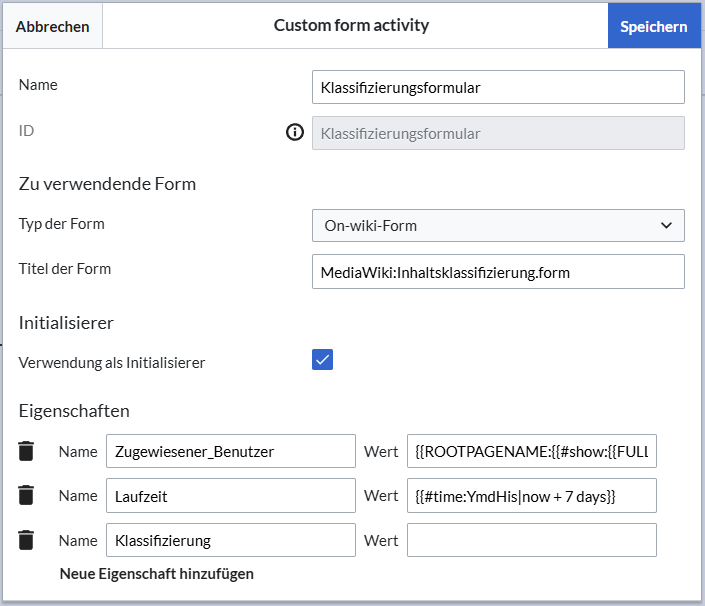Select the ROOTPAGENAME value field
705x606 pixels.
coord(531,452)
